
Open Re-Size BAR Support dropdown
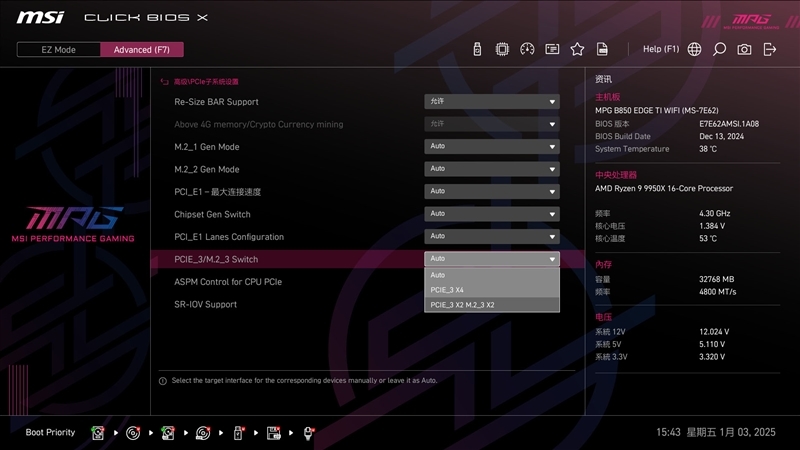[x=492, y=102]
